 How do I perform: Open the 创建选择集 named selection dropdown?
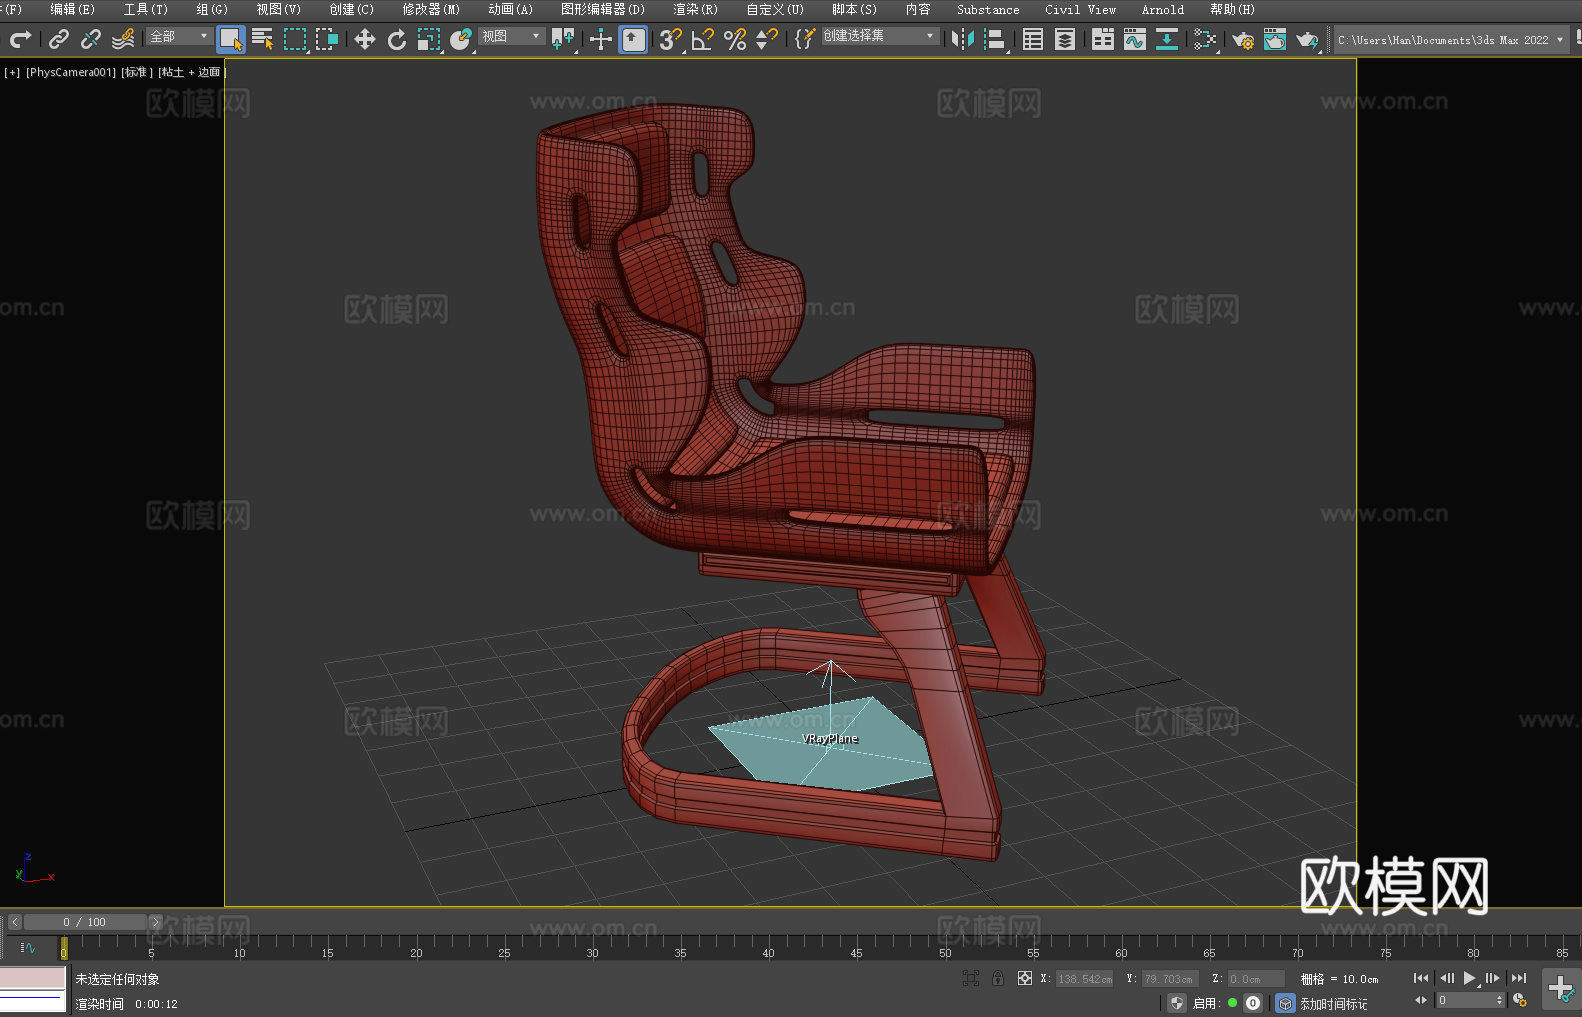pyautogui.click(x=880, y=36)
